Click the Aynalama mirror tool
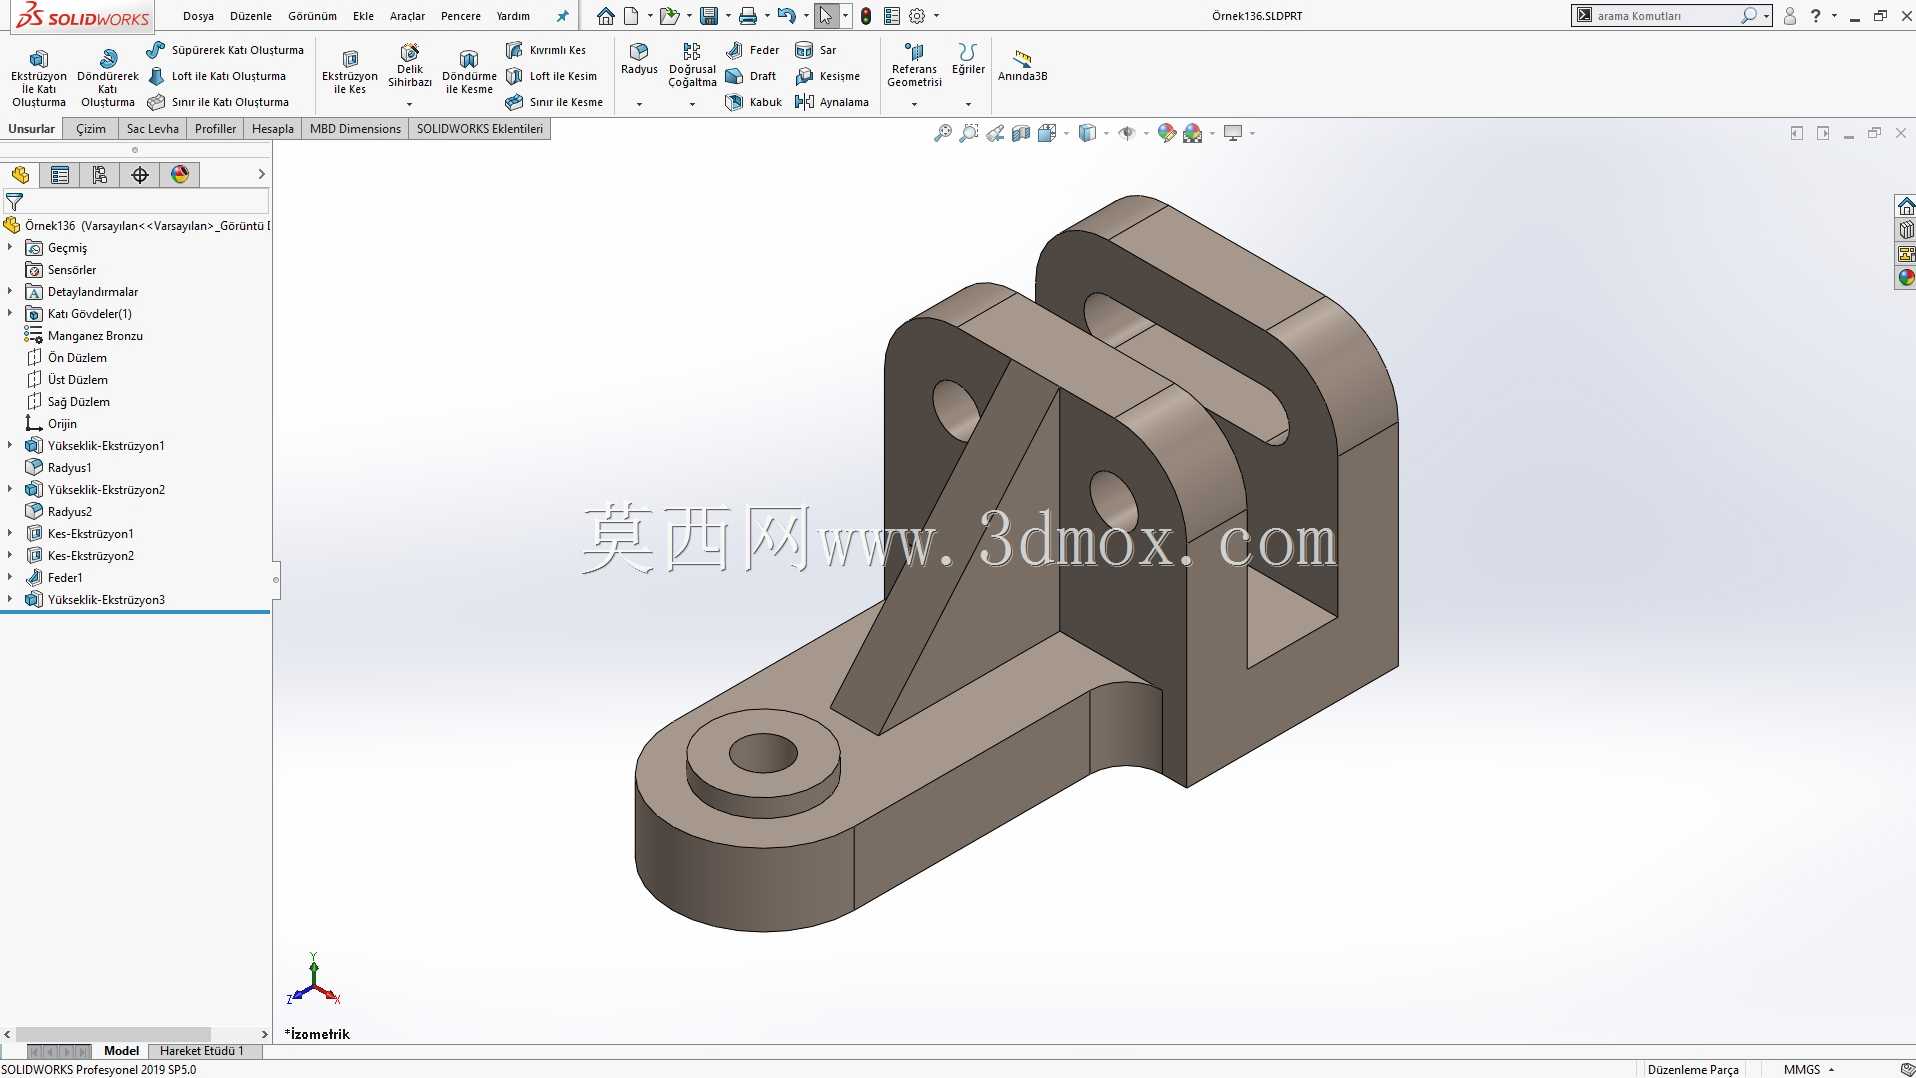 pos(832,102)
